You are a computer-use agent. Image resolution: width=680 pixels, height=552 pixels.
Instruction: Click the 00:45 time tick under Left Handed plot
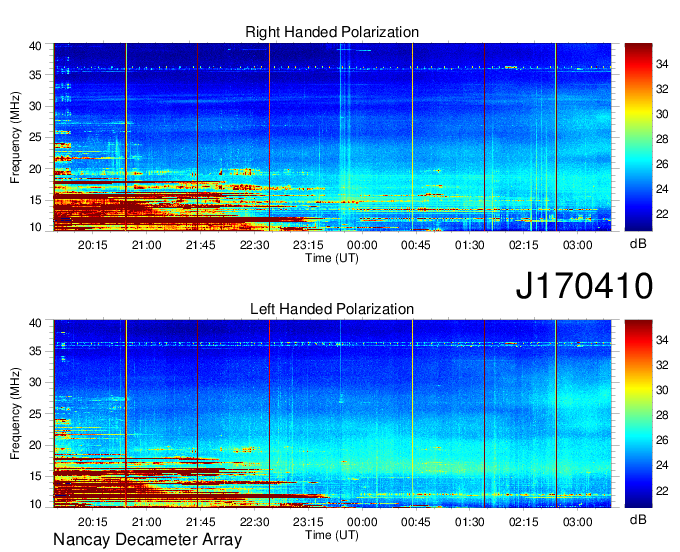(416, 522)
